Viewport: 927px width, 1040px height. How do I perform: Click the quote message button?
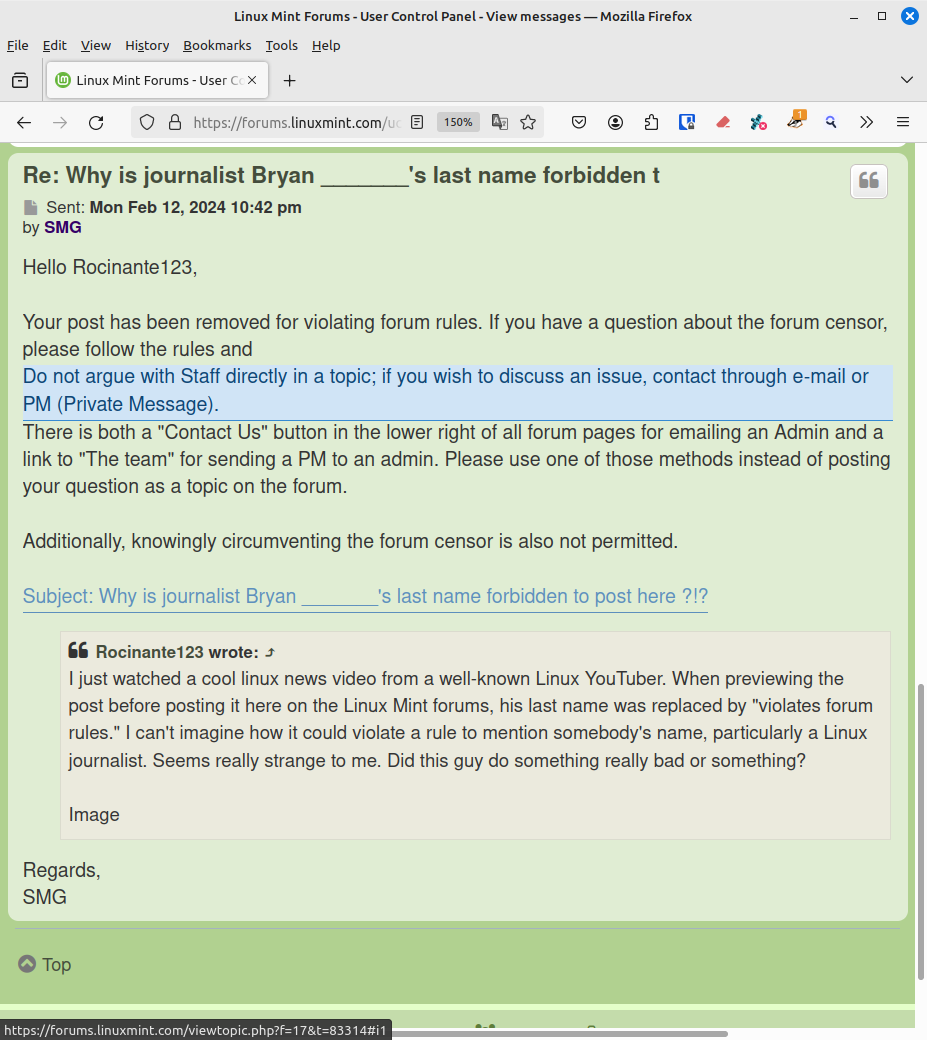coord(869,181)
